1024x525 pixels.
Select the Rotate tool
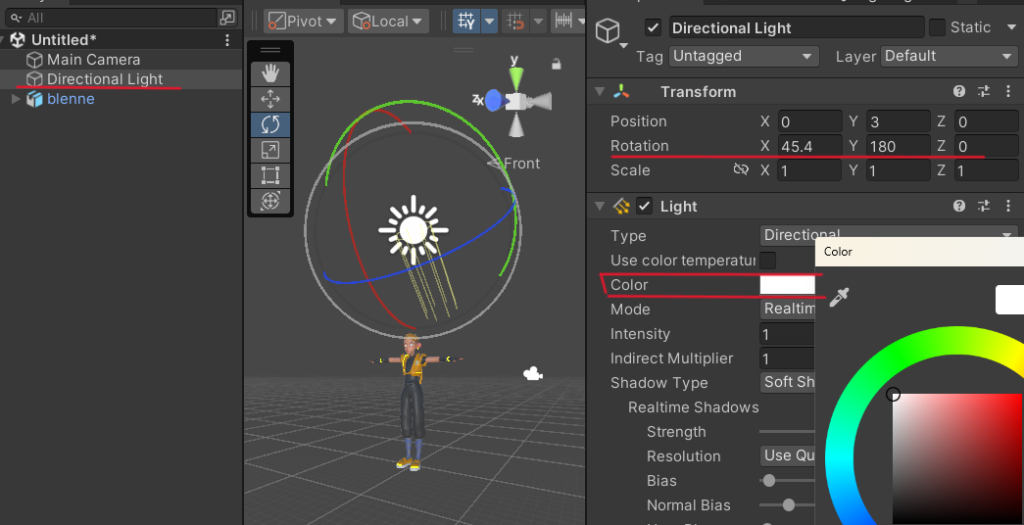pos(270,125)
